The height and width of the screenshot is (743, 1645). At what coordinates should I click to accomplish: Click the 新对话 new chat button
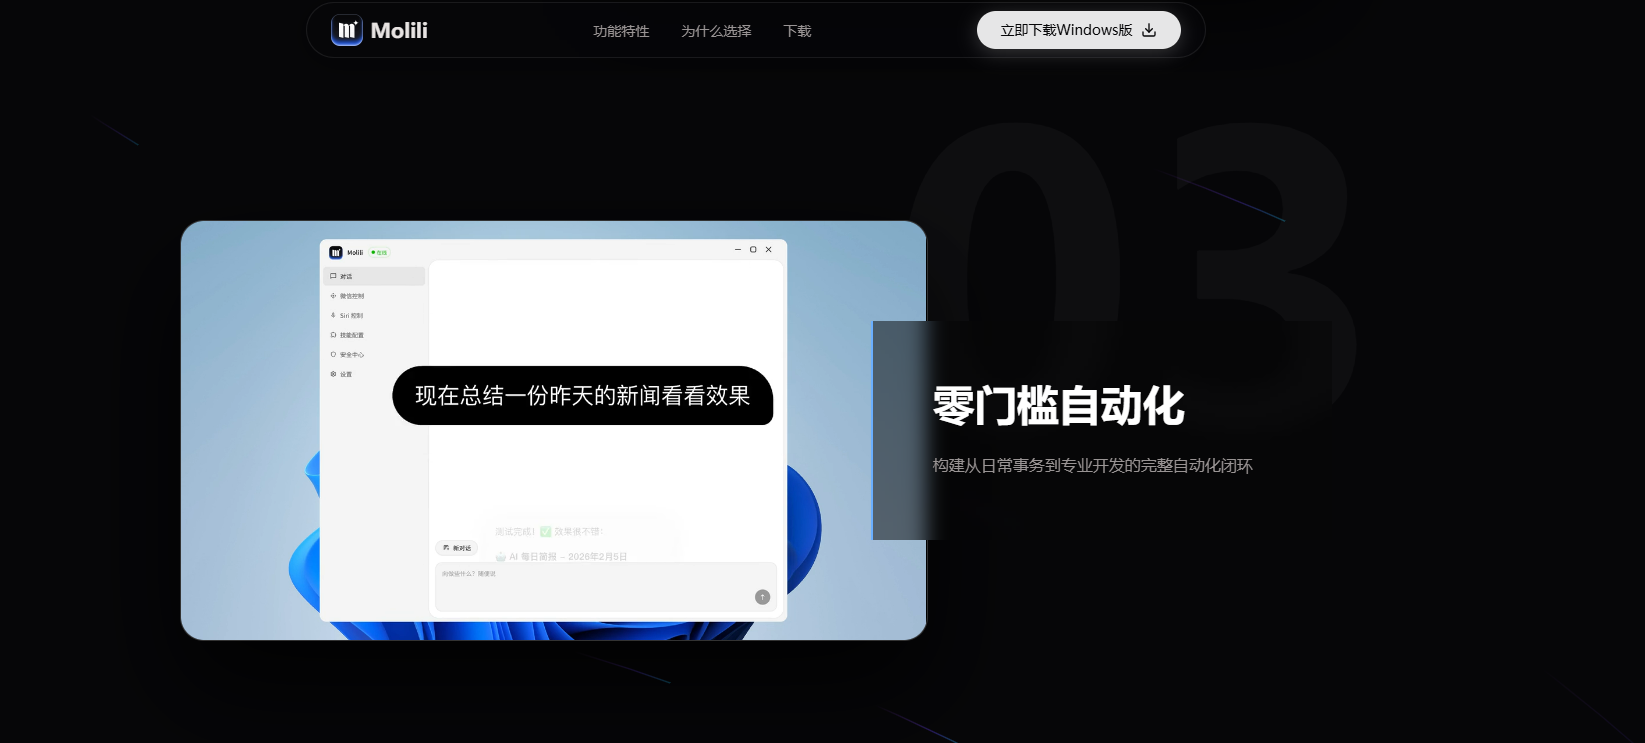[457, 548]
